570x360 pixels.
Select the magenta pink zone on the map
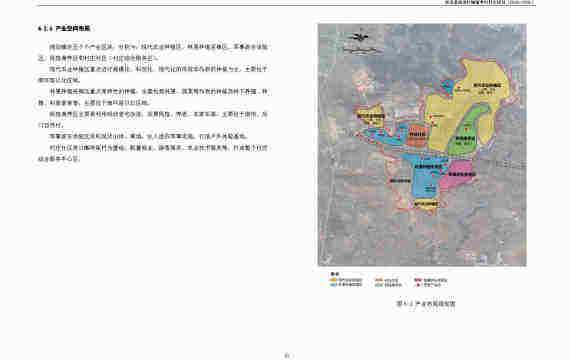coord(457,176)
